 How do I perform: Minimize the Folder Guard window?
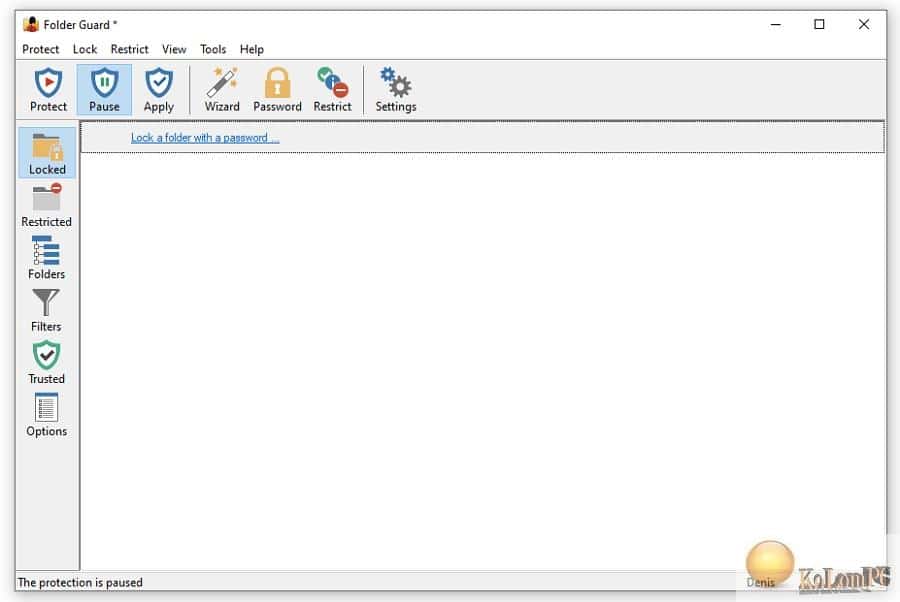775,25
